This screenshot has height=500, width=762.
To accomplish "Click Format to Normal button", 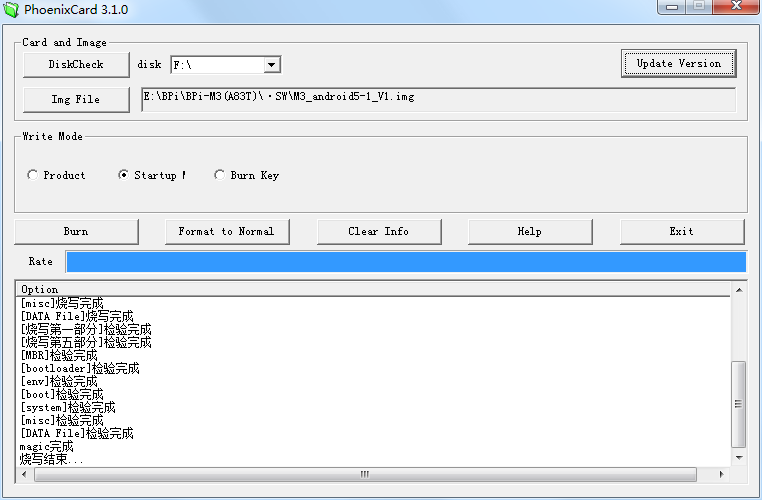I will pos(226,231).
